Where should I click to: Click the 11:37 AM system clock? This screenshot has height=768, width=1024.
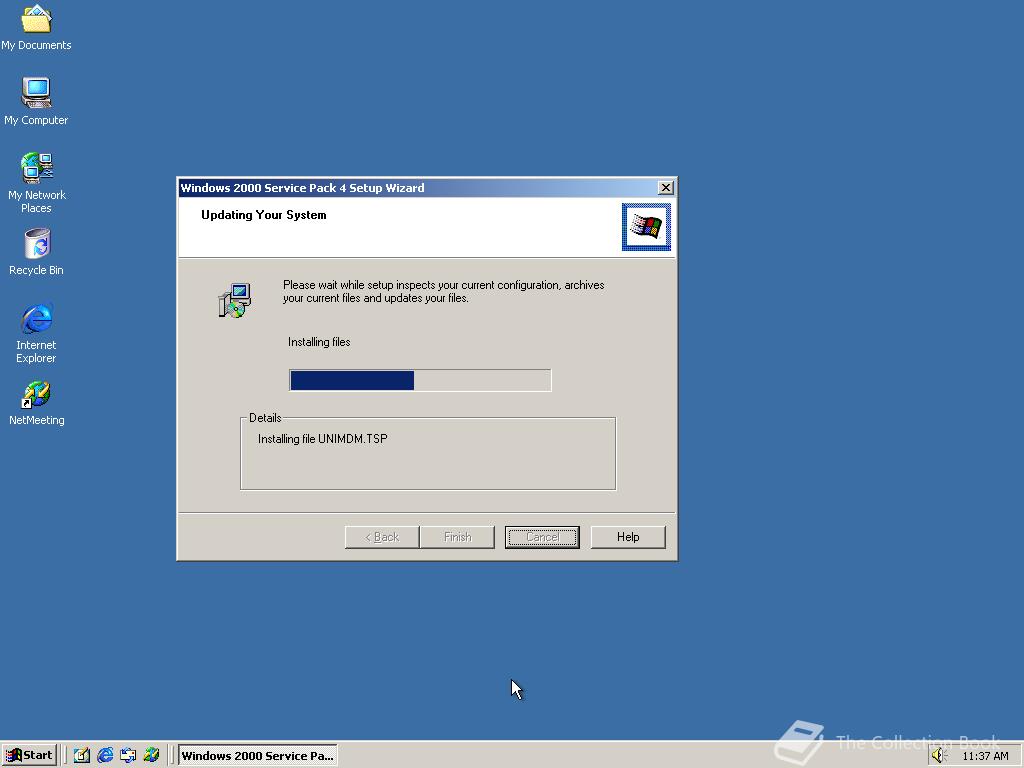(x=985, y=756)
